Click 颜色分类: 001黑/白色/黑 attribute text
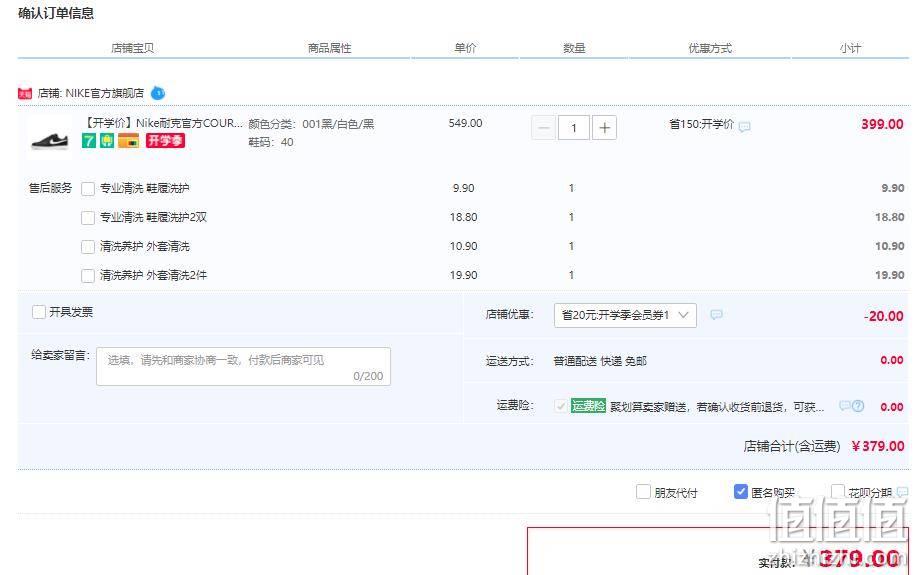 pyautogui.click(x=311, y=124)
